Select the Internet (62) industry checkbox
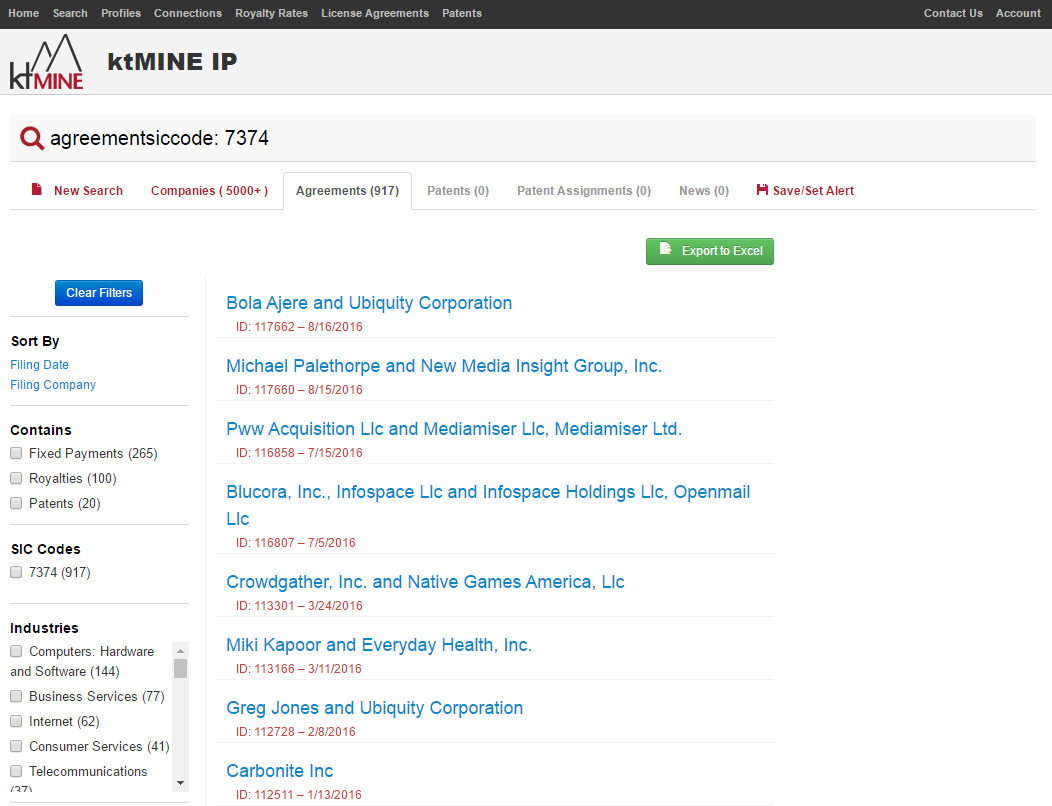The width and height of the screenshot is (1052, 806). 16,721
